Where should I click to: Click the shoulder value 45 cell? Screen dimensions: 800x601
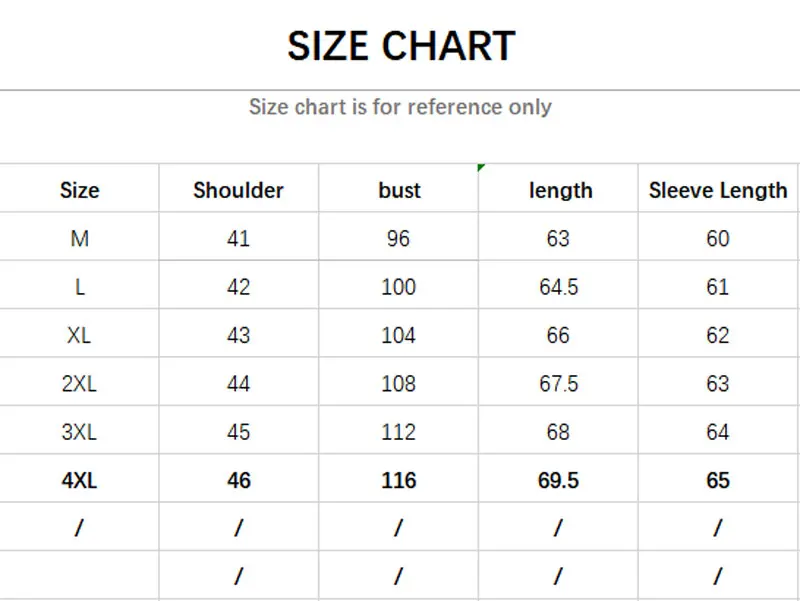(x=238, y=433)
